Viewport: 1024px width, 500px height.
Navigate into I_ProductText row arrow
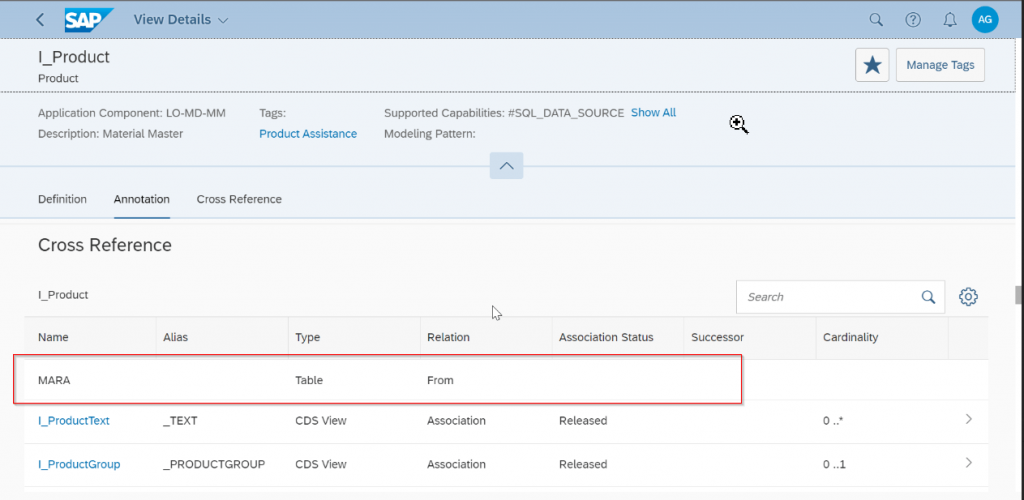(x=968, y=419)
